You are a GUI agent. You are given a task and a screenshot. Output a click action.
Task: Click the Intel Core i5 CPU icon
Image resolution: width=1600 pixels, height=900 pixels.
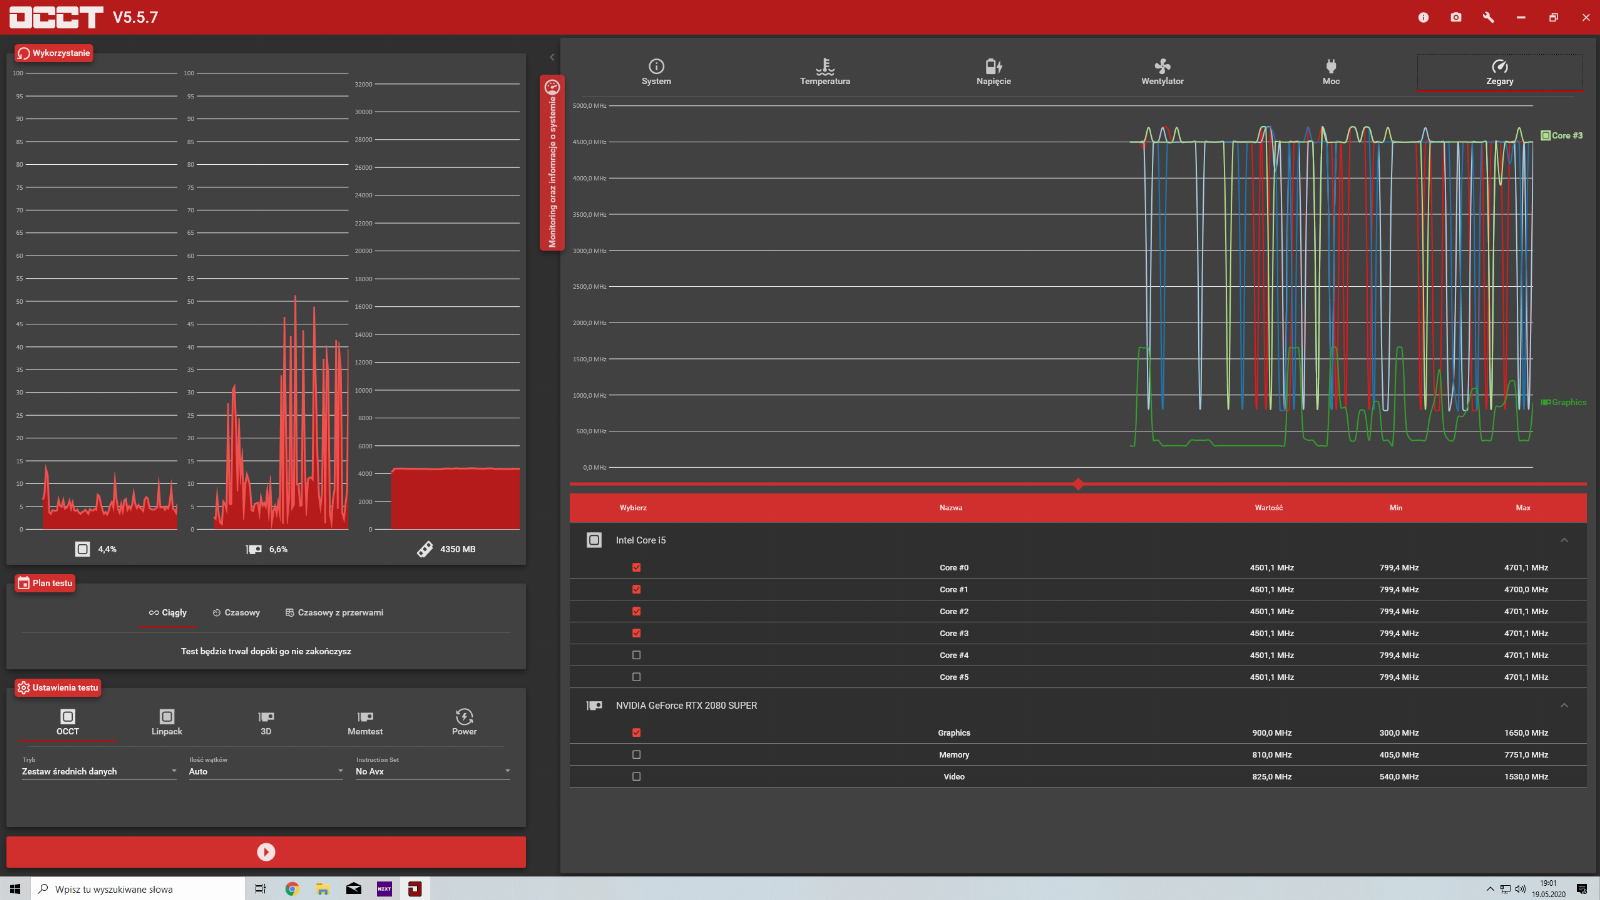594,540
